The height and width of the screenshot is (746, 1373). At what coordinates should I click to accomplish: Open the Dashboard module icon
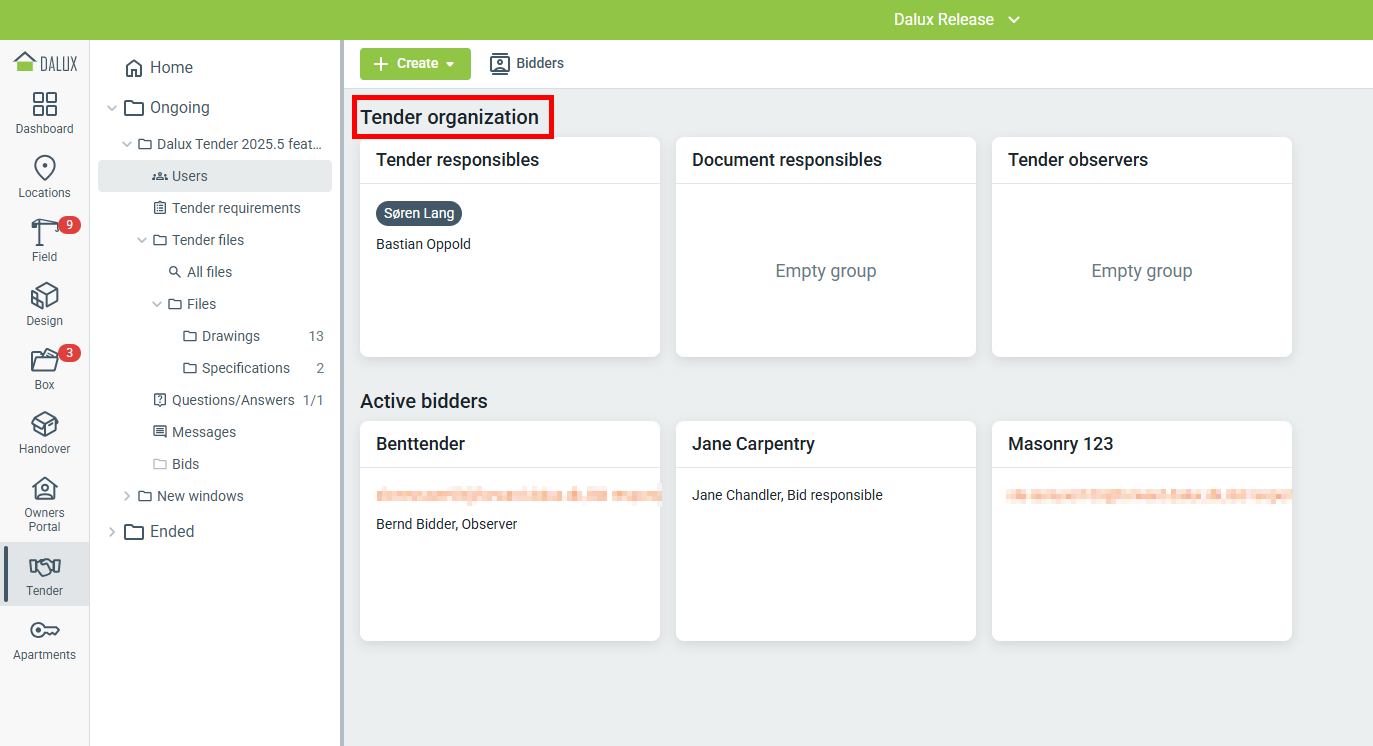[44, 105]
